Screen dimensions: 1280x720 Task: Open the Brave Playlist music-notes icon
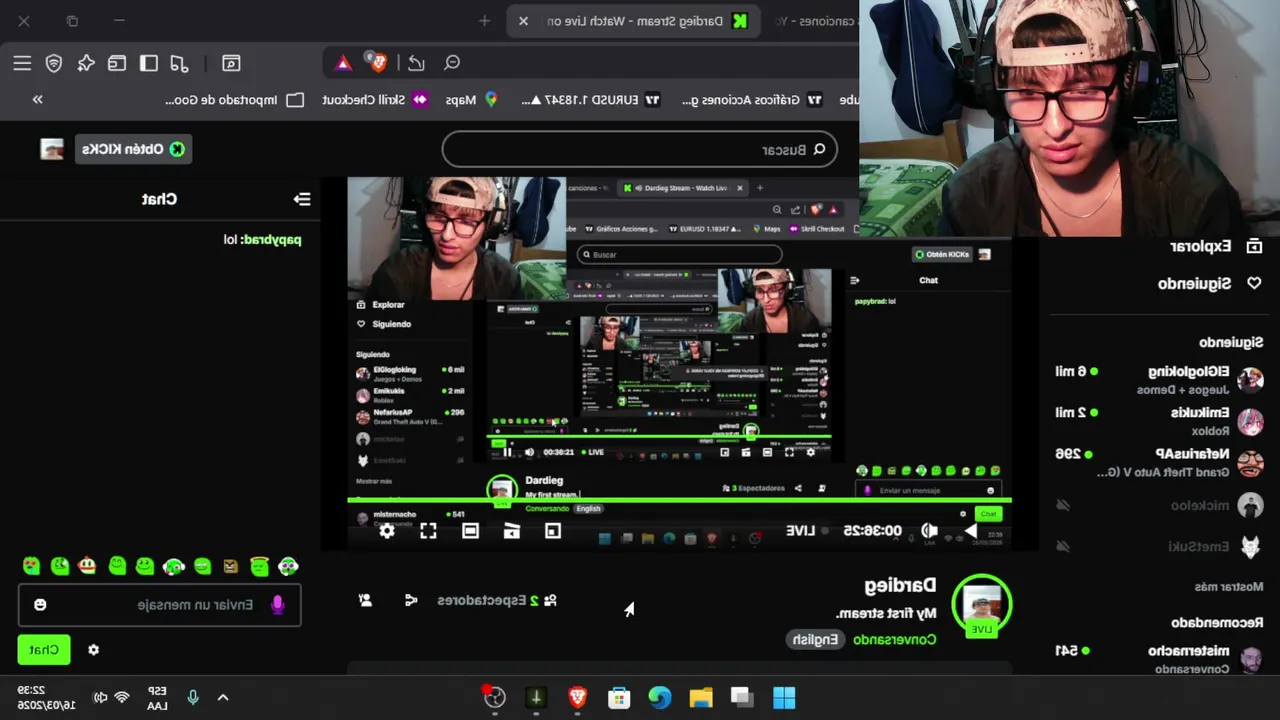tap(180, 63)
